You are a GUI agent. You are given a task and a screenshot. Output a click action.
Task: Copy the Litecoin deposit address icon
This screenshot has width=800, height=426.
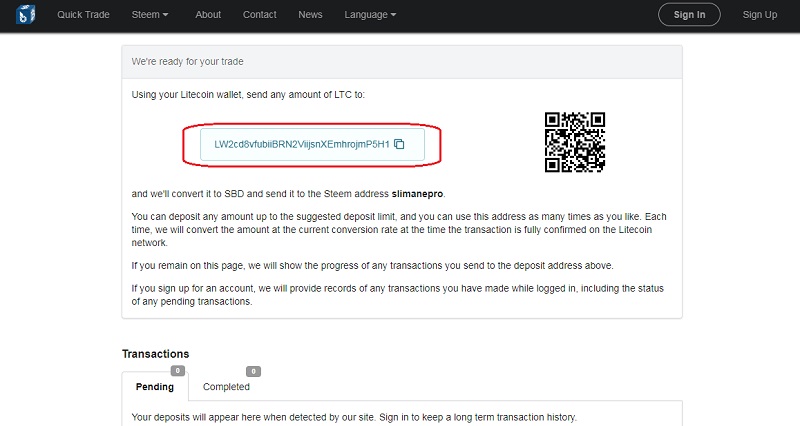399,144
